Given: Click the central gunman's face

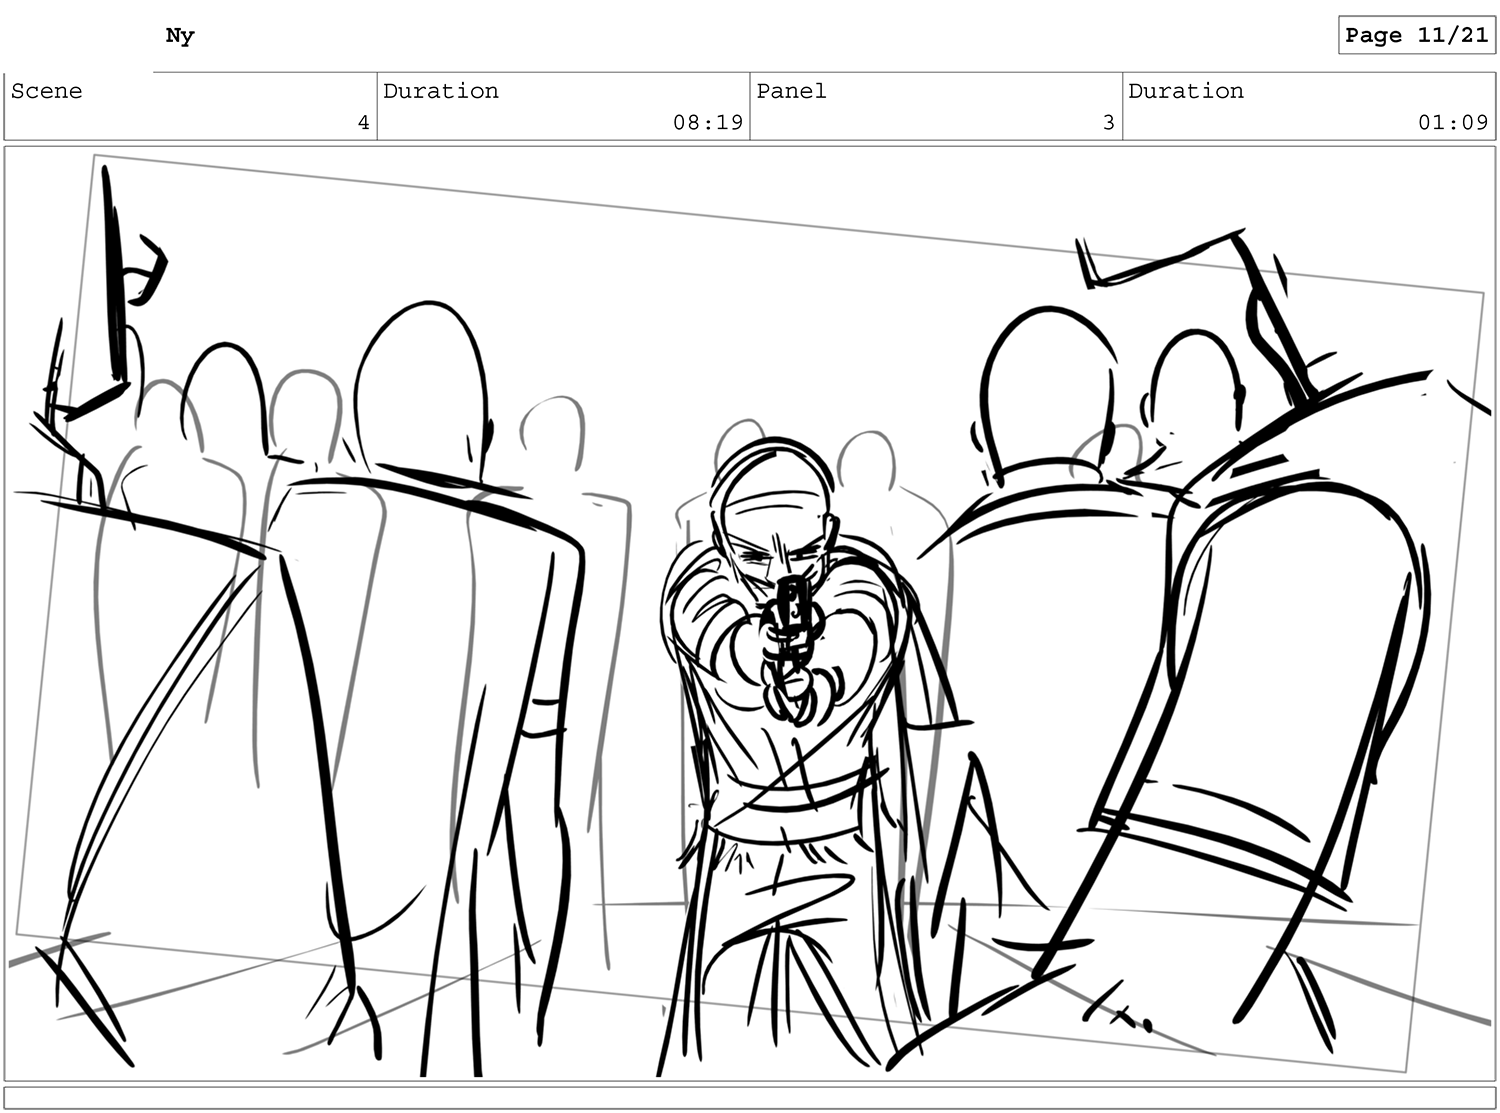Looking at the screenshot, I should point(775,545).
